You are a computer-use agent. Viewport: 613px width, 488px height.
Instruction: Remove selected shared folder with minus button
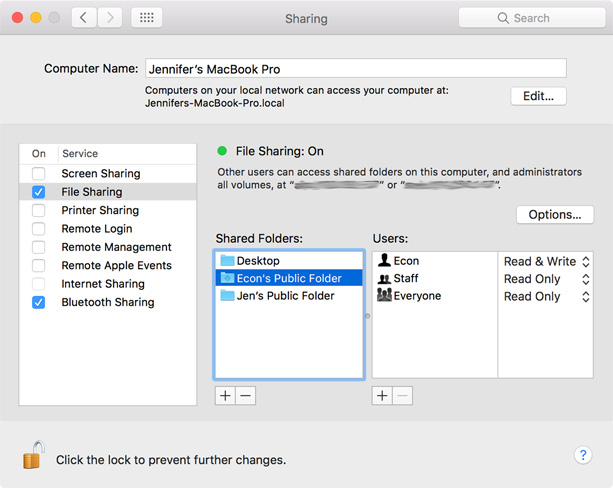246,396
